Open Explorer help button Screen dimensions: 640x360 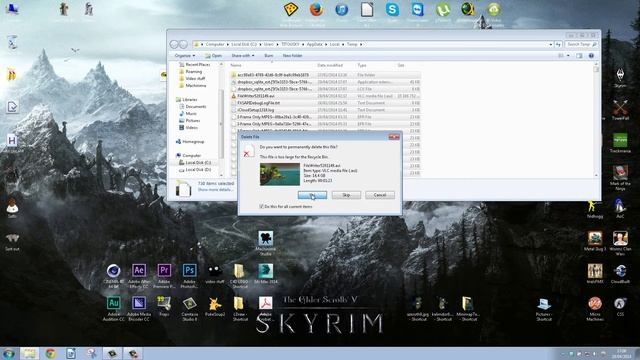(x=591, y=56)
